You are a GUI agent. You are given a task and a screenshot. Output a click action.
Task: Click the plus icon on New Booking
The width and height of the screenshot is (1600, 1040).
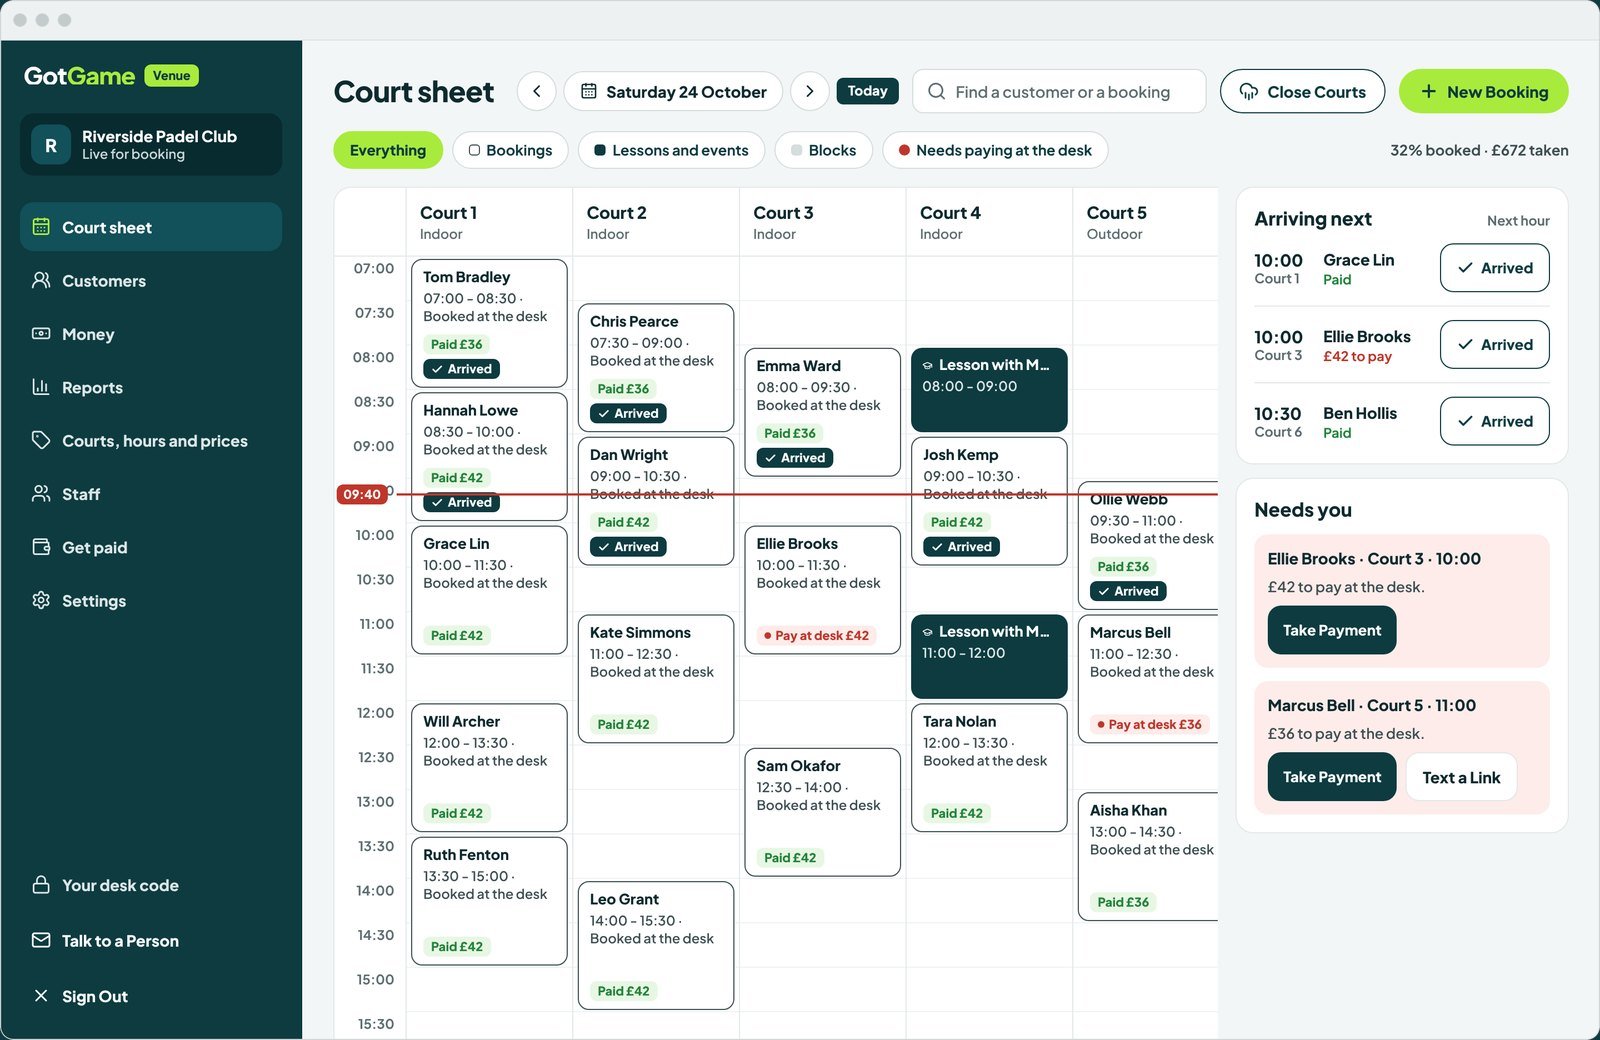(x=1429, y=92)
